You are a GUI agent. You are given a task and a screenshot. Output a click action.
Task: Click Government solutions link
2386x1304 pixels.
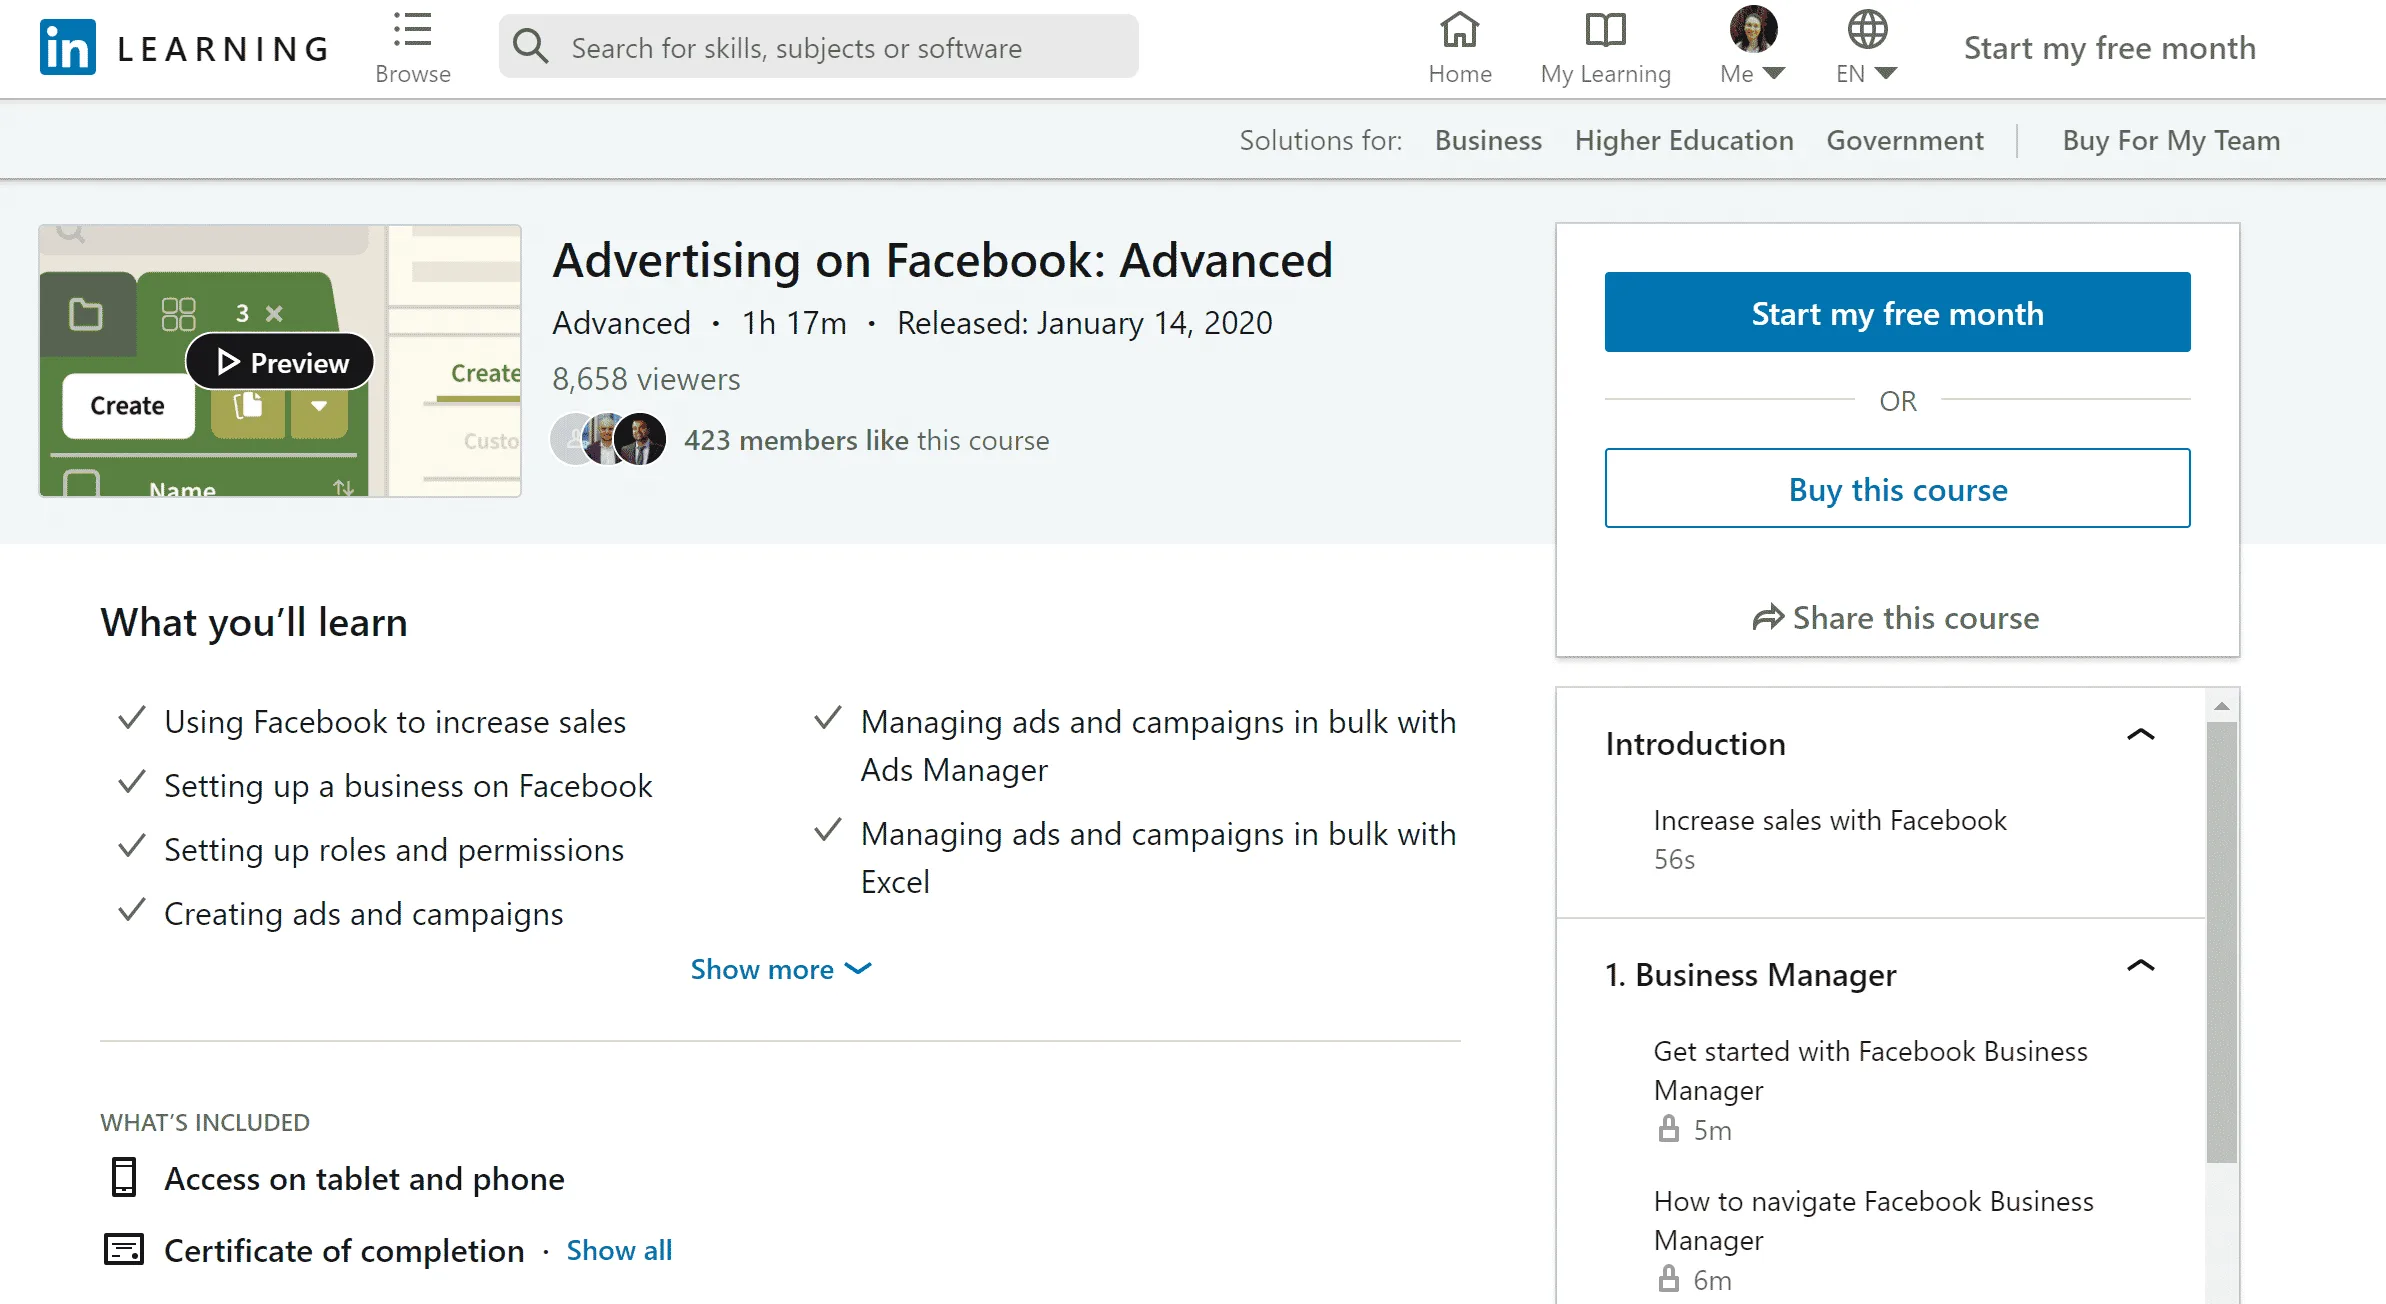tap(1905, 140)
